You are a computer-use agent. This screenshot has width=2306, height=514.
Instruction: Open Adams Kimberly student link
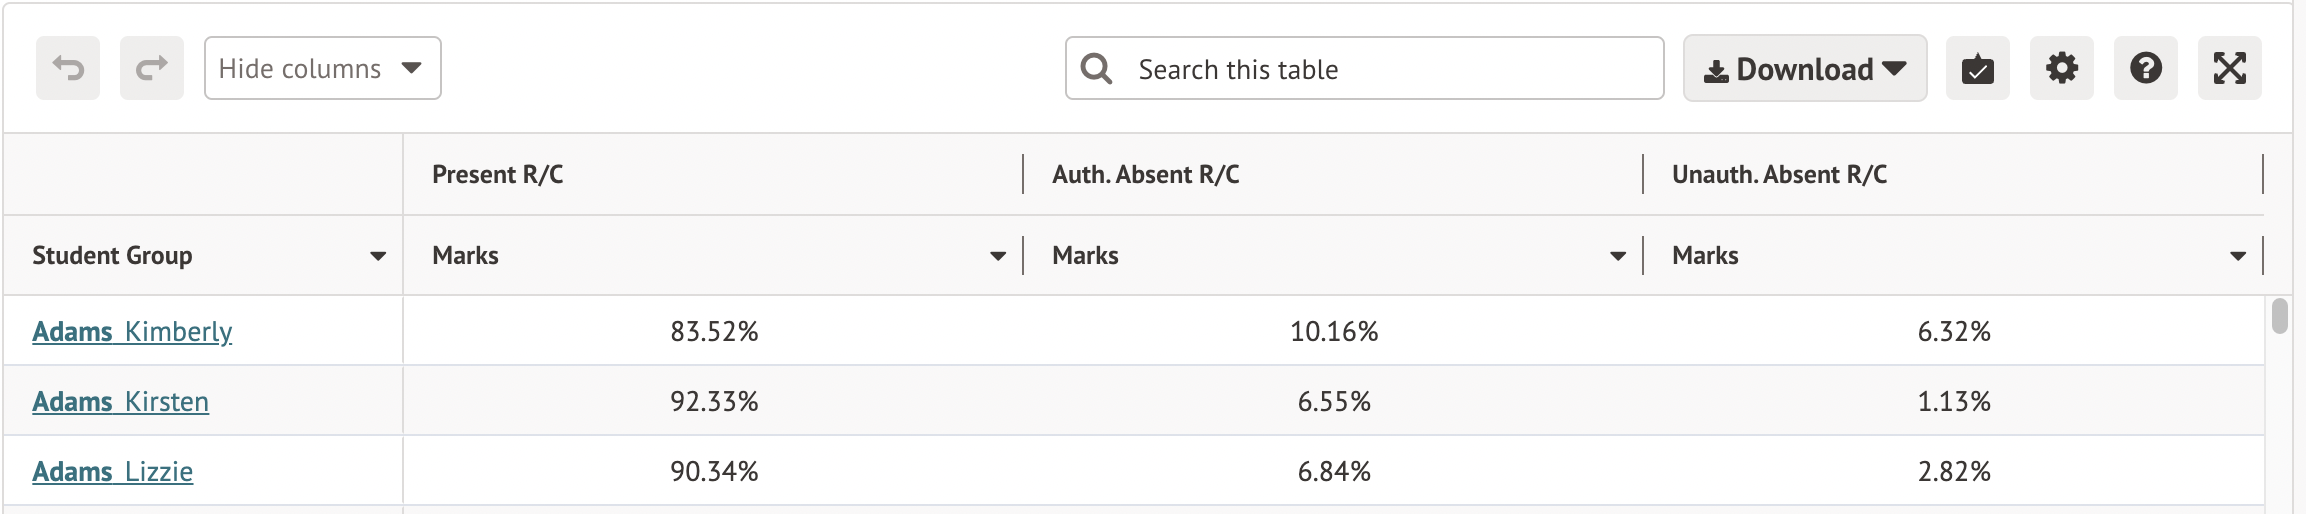132,331
